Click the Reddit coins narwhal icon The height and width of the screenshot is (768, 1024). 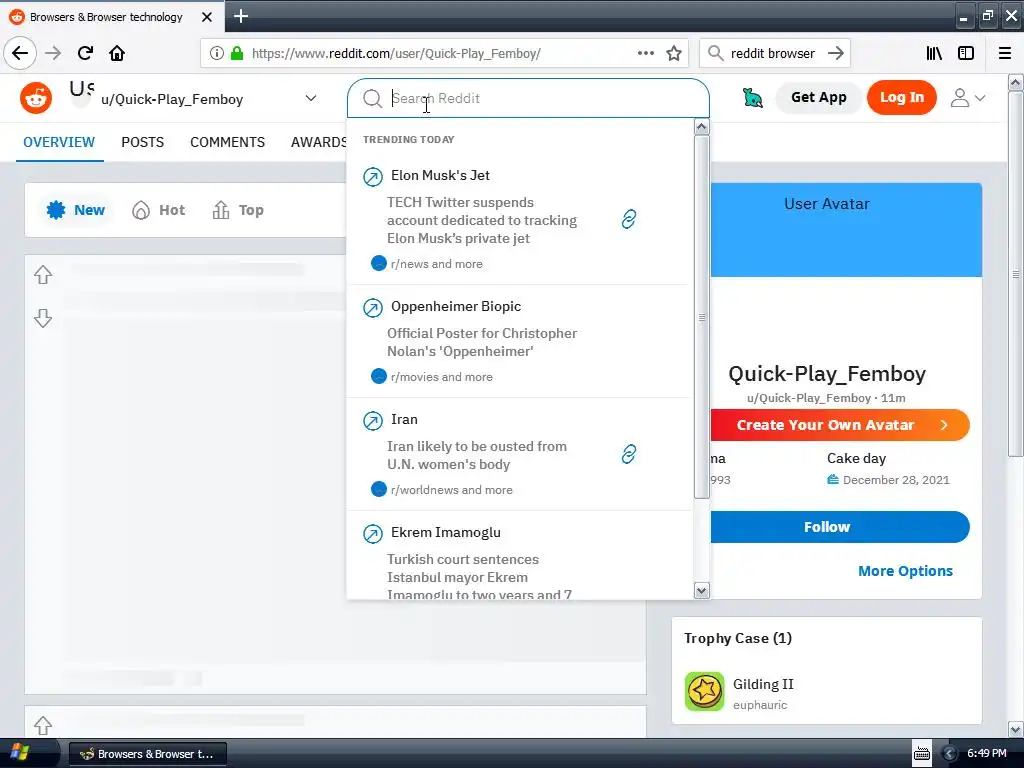coord(752,98)
